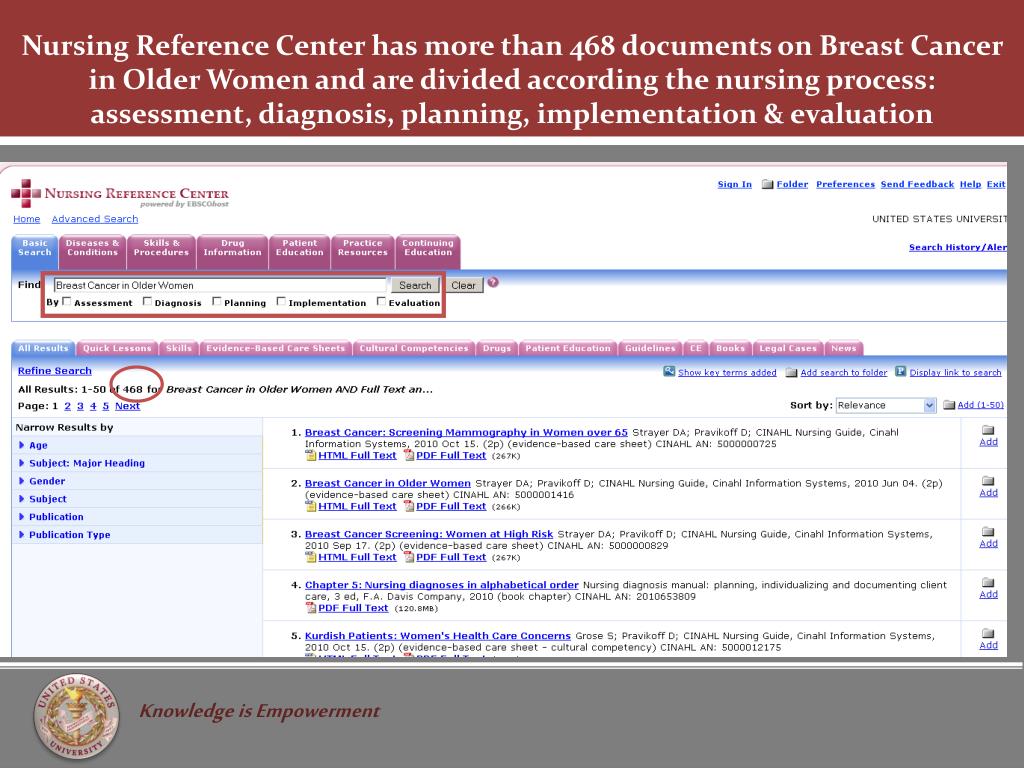
Task: Click folder icon beside Add (1-50)
Action: [x=949, y=406]
